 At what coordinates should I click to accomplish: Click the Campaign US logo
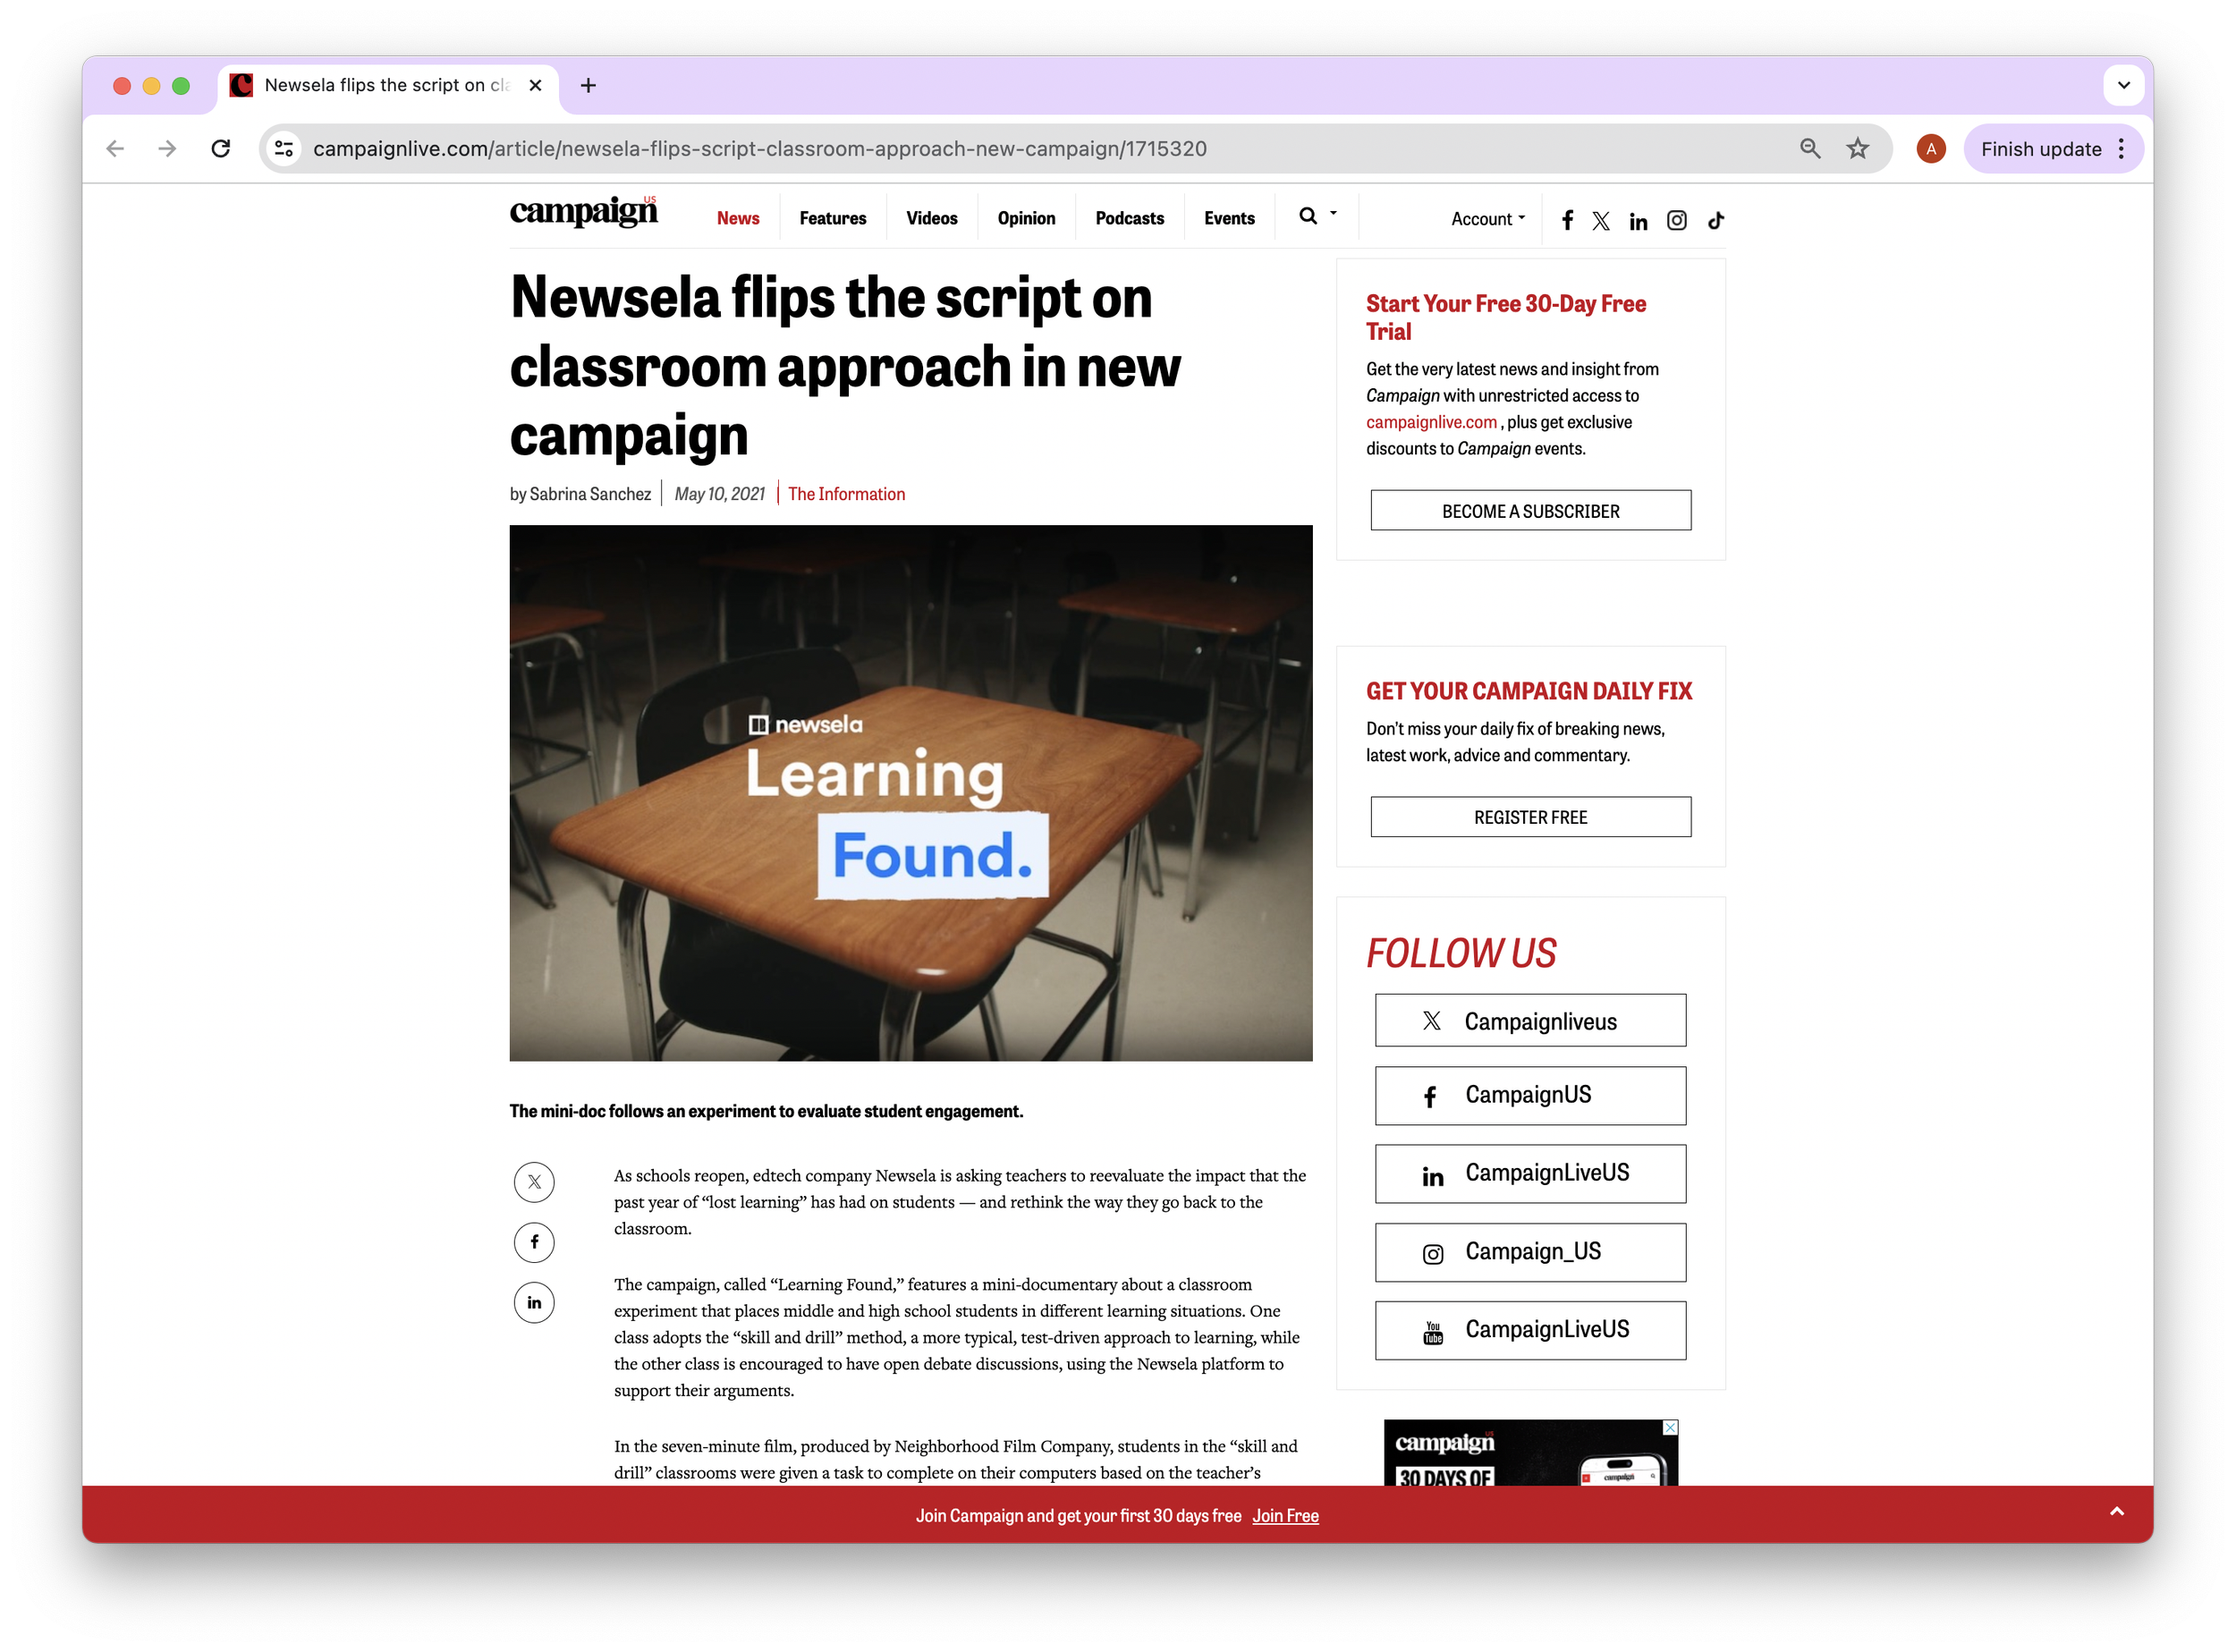(583, 212)
